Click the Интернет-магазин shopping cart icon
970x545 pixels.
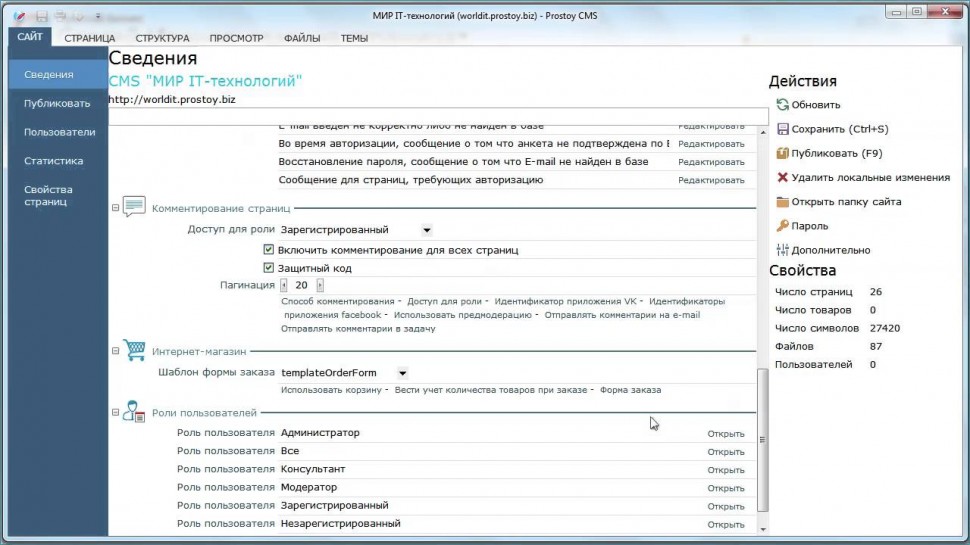[x=134, y=351]
